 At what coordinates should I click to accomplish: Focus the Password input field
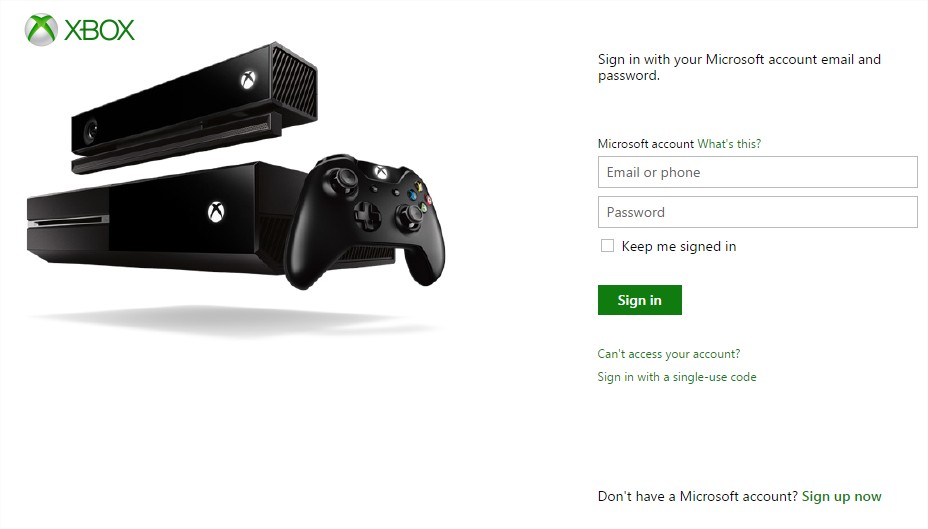coord(758,212)
